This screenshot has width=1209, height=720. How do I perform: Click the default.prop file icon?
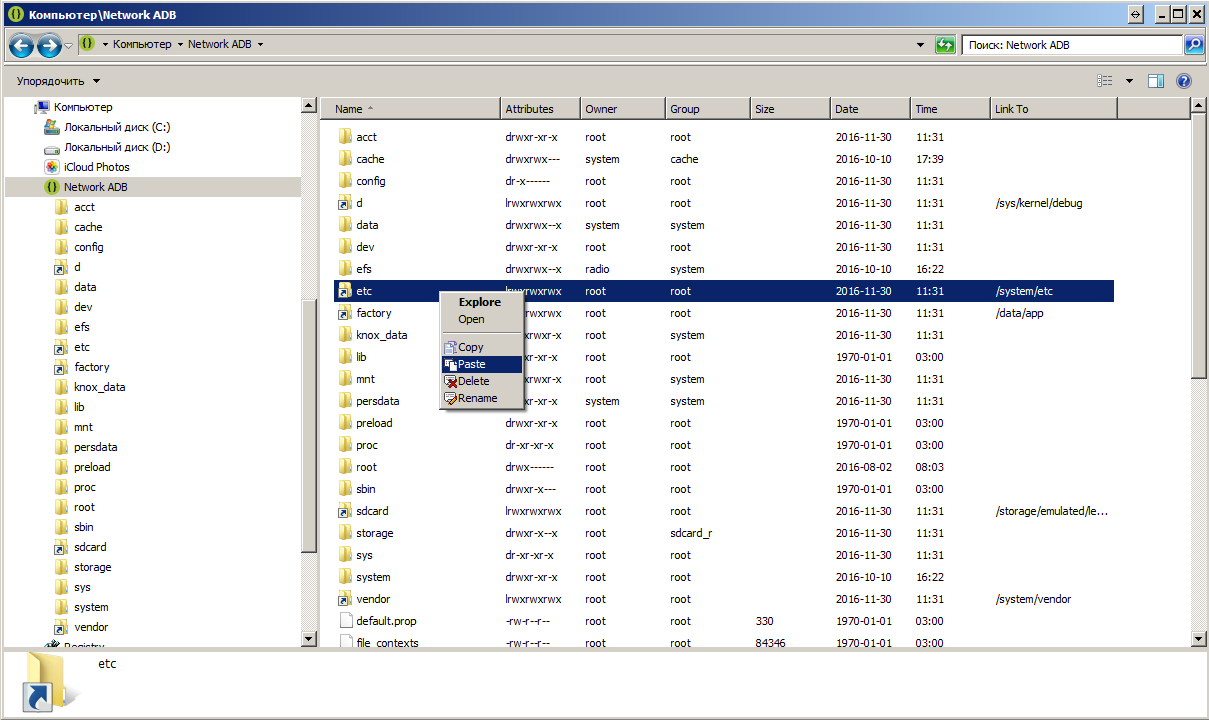pyautogui.click(x=346, y=621)
